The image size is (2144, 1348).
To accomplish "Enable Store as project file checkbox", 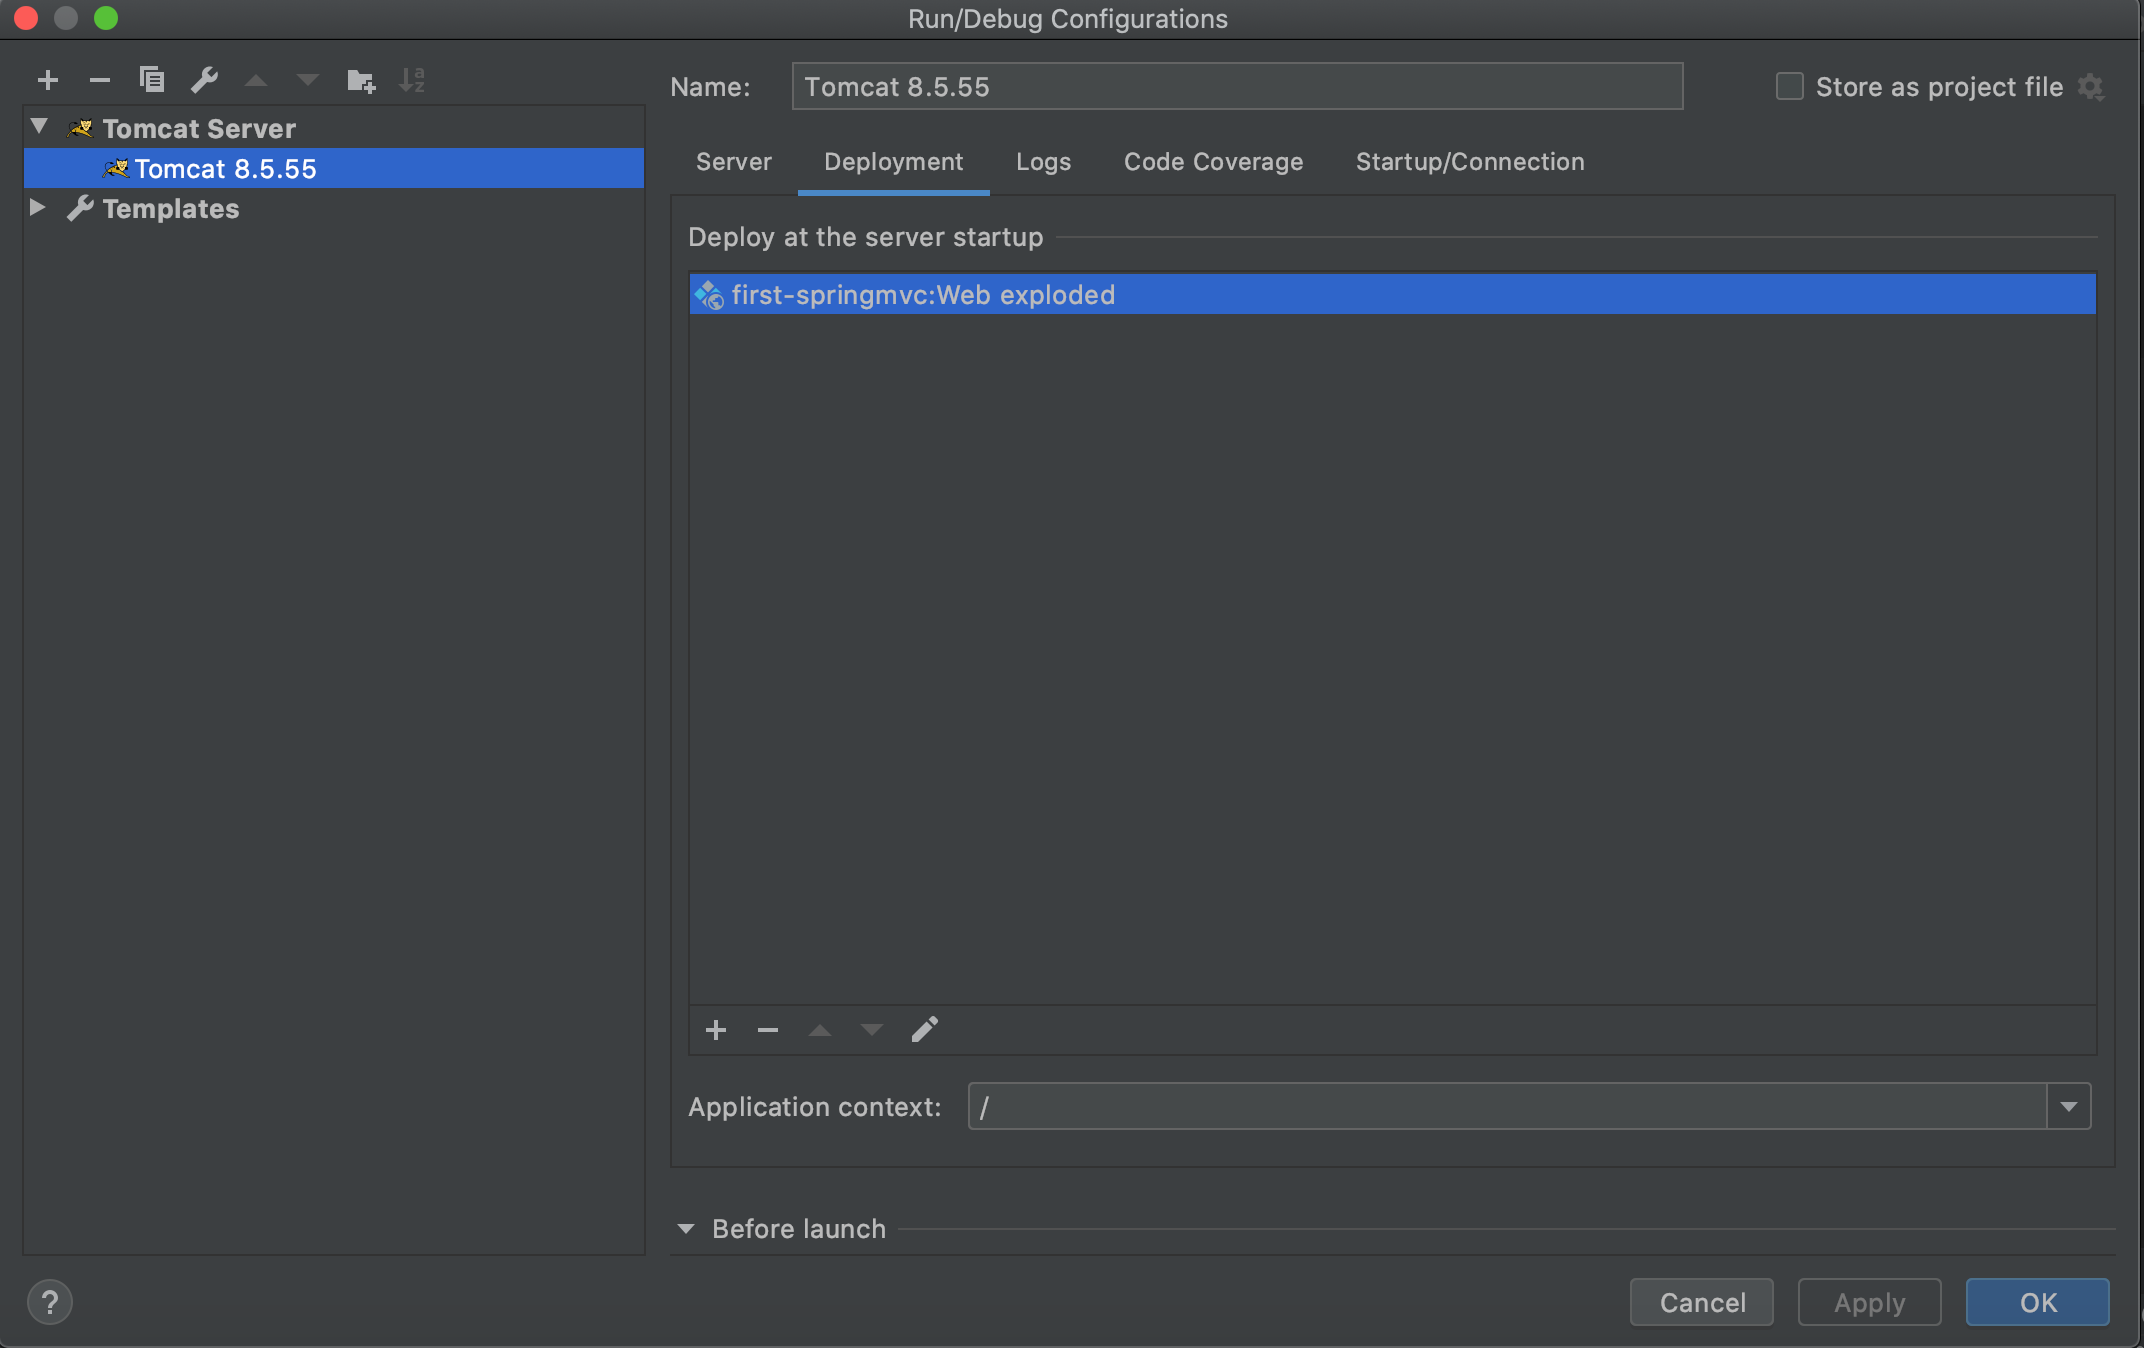I will coord(1790,87).
